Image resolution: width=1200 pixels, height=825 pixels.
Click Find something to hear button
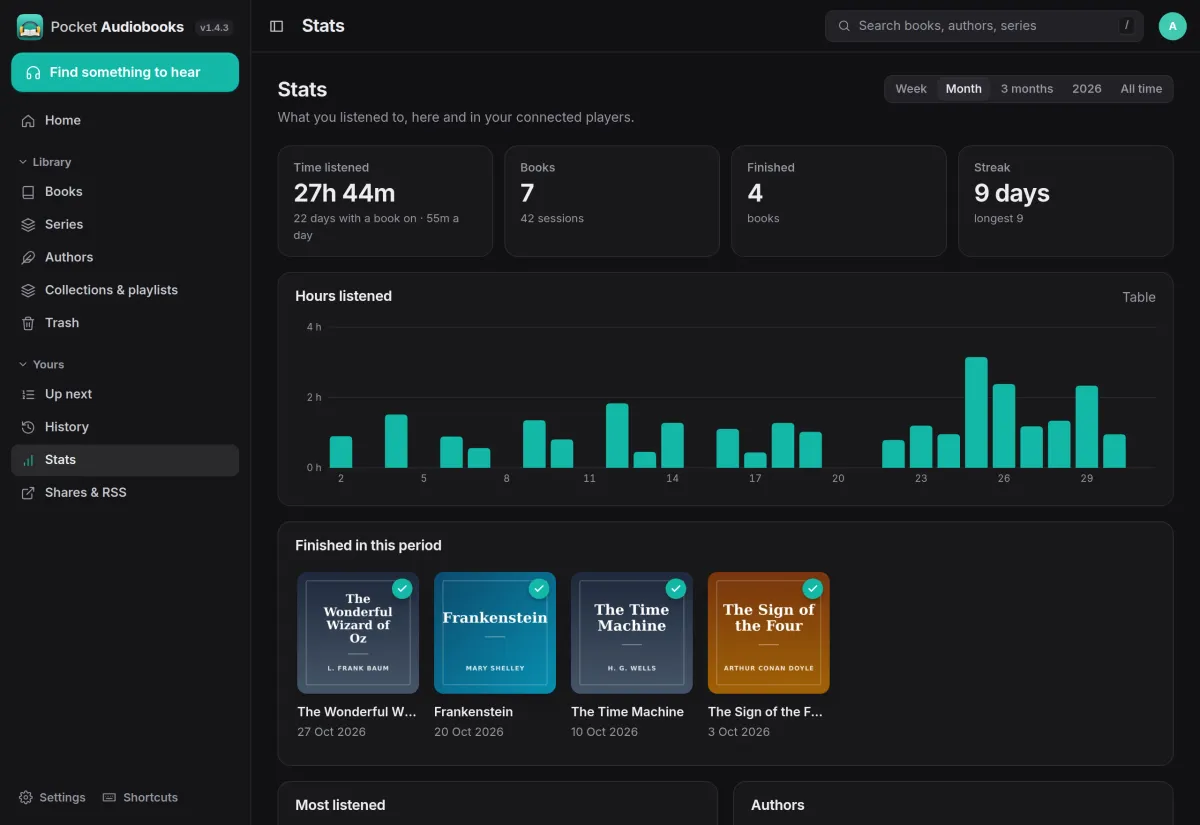tap(125, 72)
